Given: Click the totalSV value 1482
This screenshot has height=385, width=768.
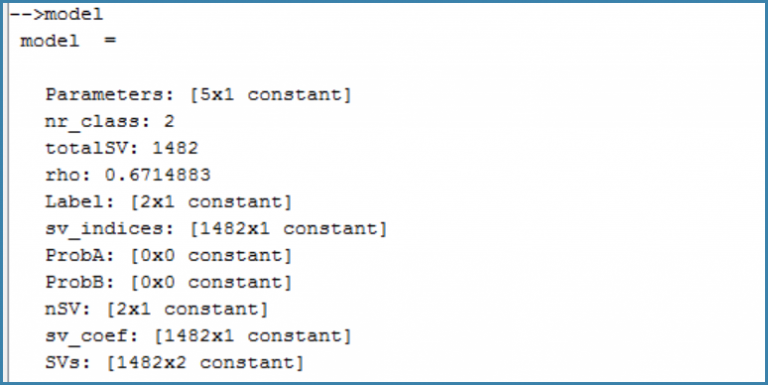Looking at the screenshot, I should 175,148.
